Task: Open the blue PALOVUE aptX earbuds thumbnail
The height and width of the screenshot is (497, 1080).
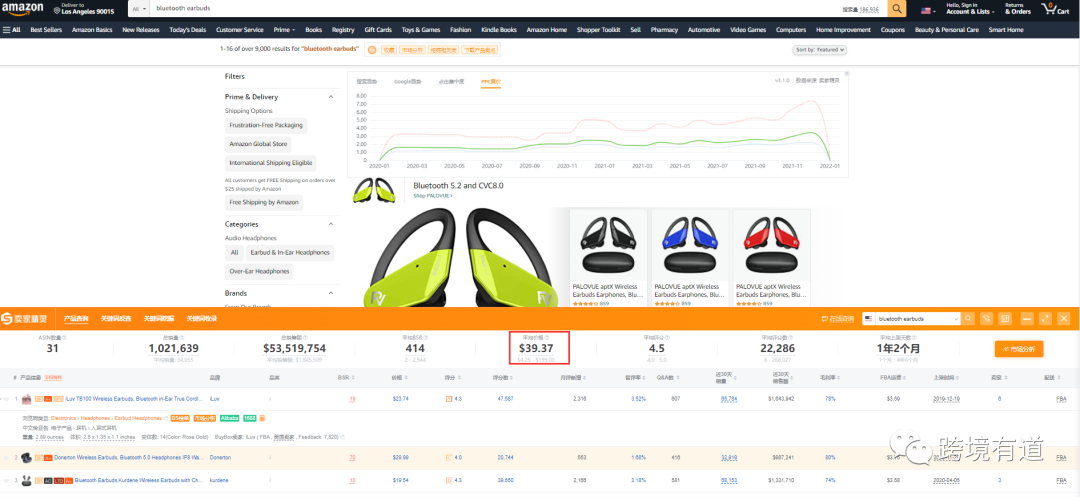Action: point(689,246)
